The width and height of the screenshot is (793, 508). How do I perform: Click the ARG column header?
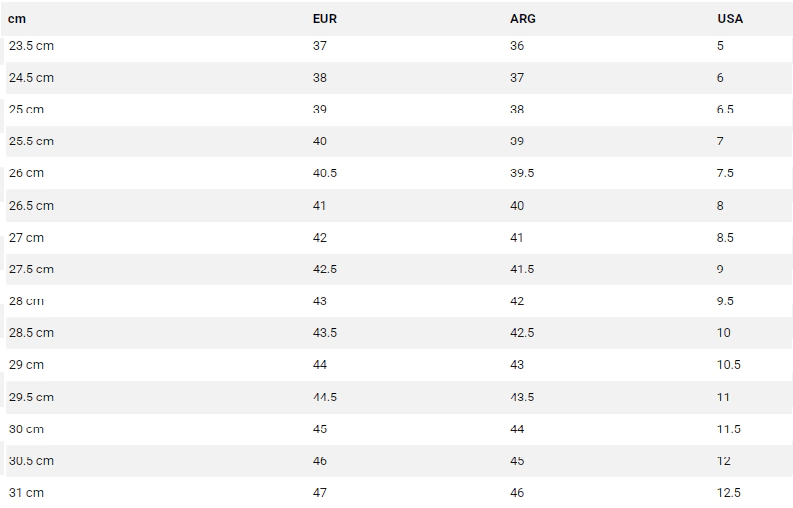point(522,19)
